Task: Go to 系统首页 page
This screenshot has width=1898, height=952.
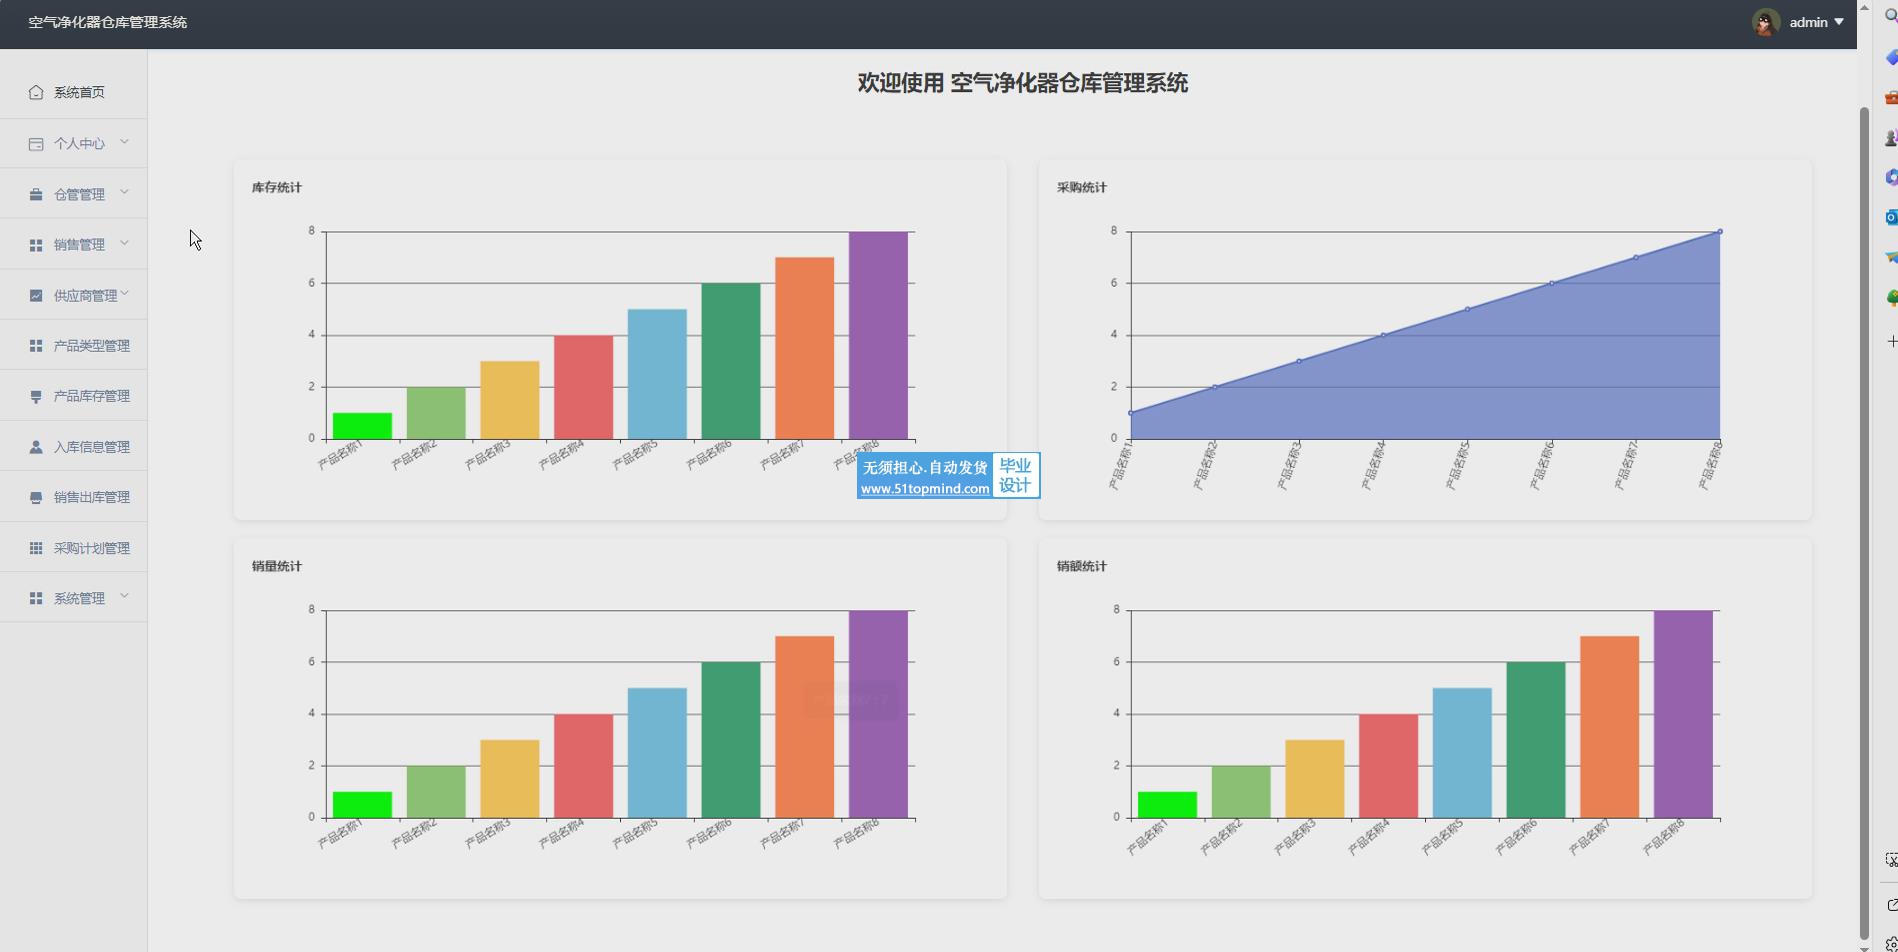Action: 79,92
